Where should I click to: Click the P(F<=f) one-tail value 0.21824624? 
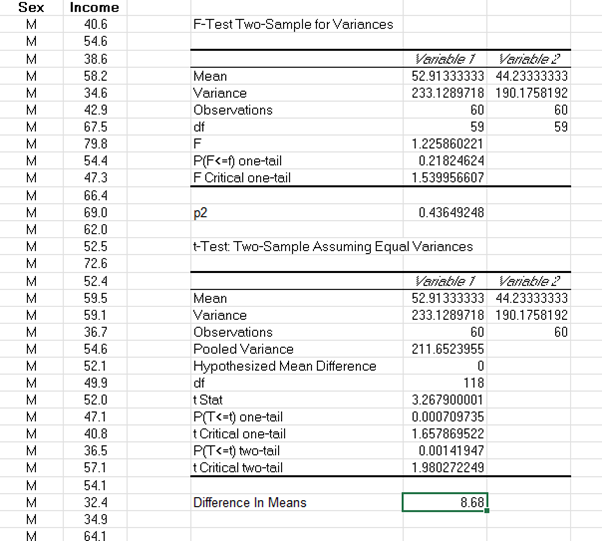click(451, 160)
